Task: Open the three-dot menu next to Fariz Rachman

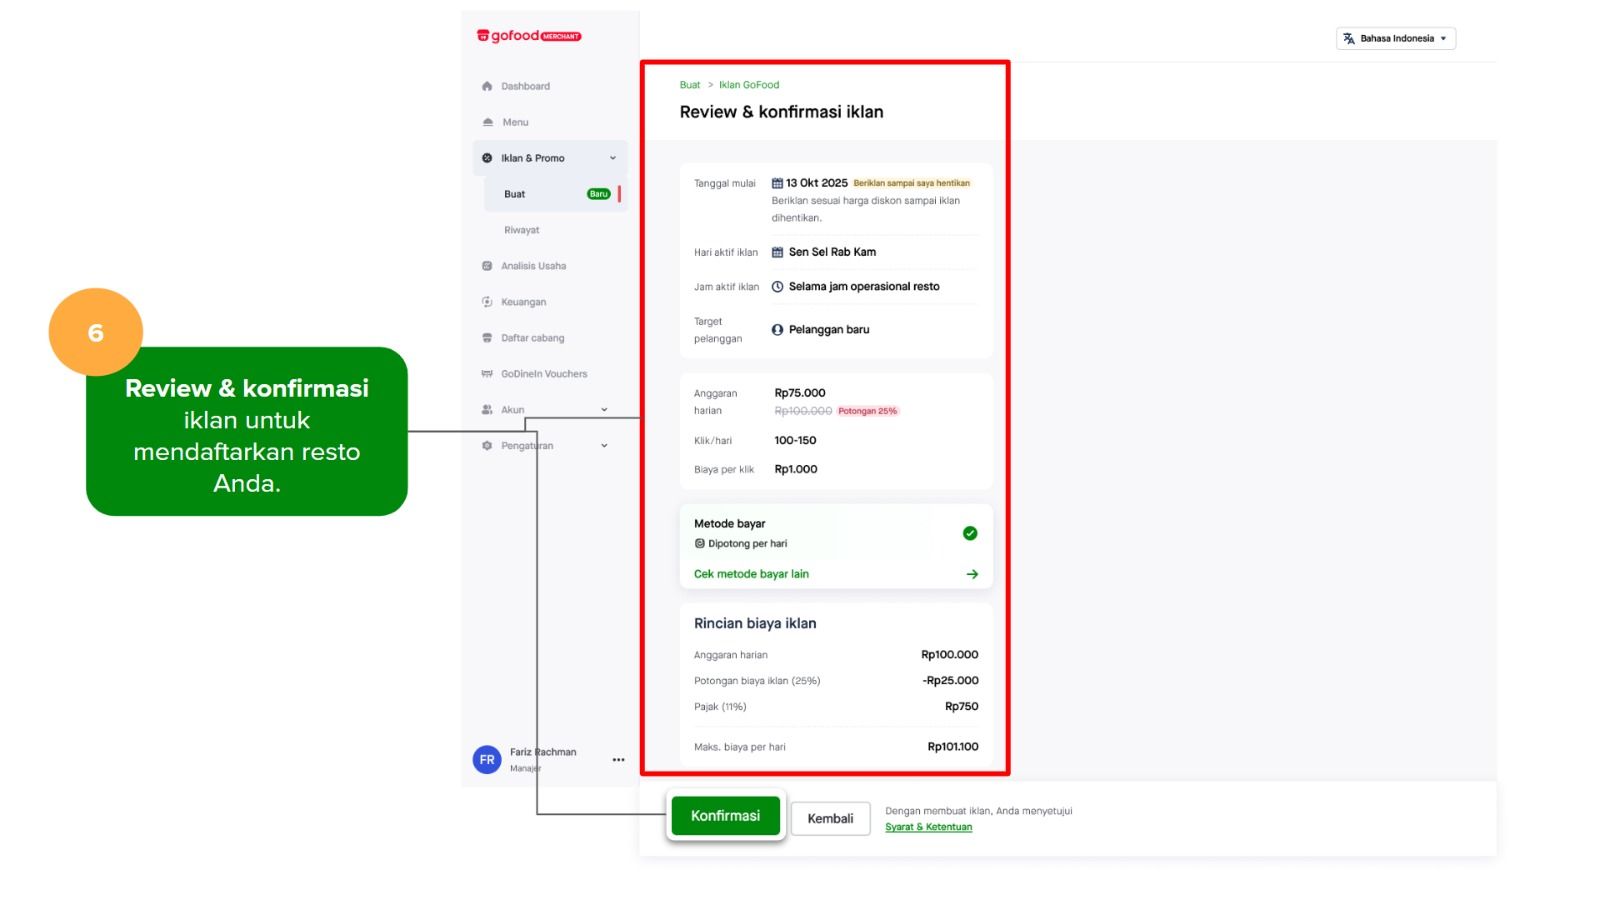Action: click(618, 760)
